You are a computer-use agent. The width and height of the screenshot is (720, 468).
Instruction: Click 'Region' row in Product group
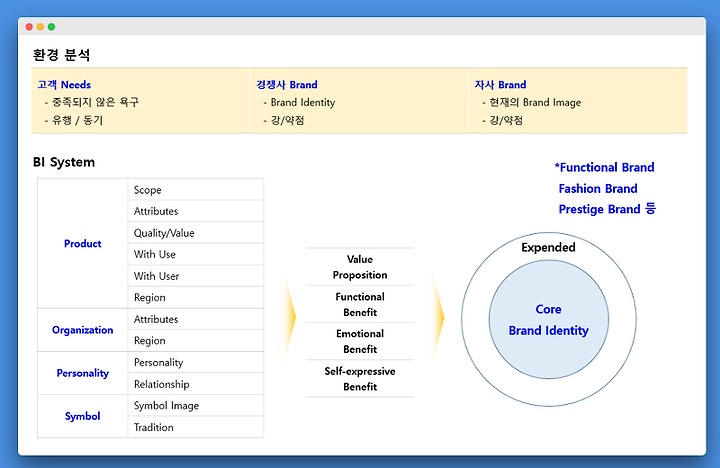point(196,298)
